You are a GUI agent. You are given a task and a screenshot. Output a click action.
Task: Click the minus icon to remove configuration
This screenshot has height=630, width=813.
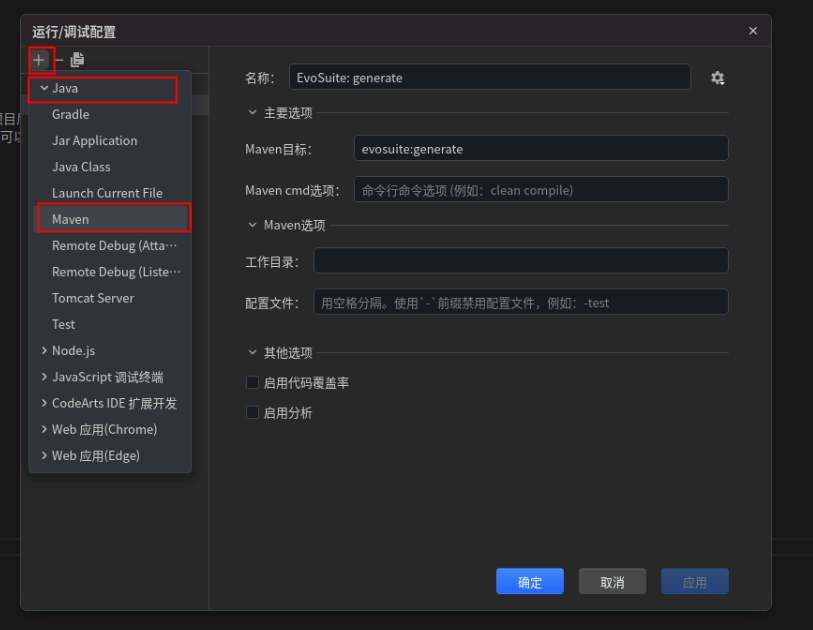click(59, 60)
